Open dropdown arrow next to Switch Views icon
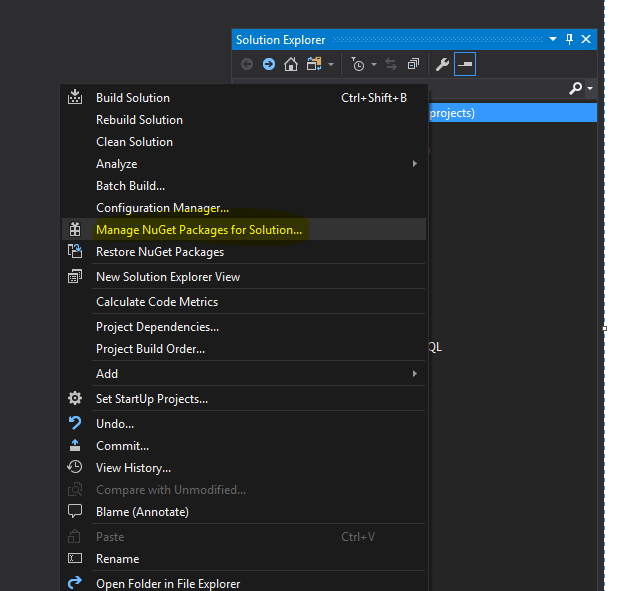The height and width of the screenshot is (591, 627). pos(330,64)
